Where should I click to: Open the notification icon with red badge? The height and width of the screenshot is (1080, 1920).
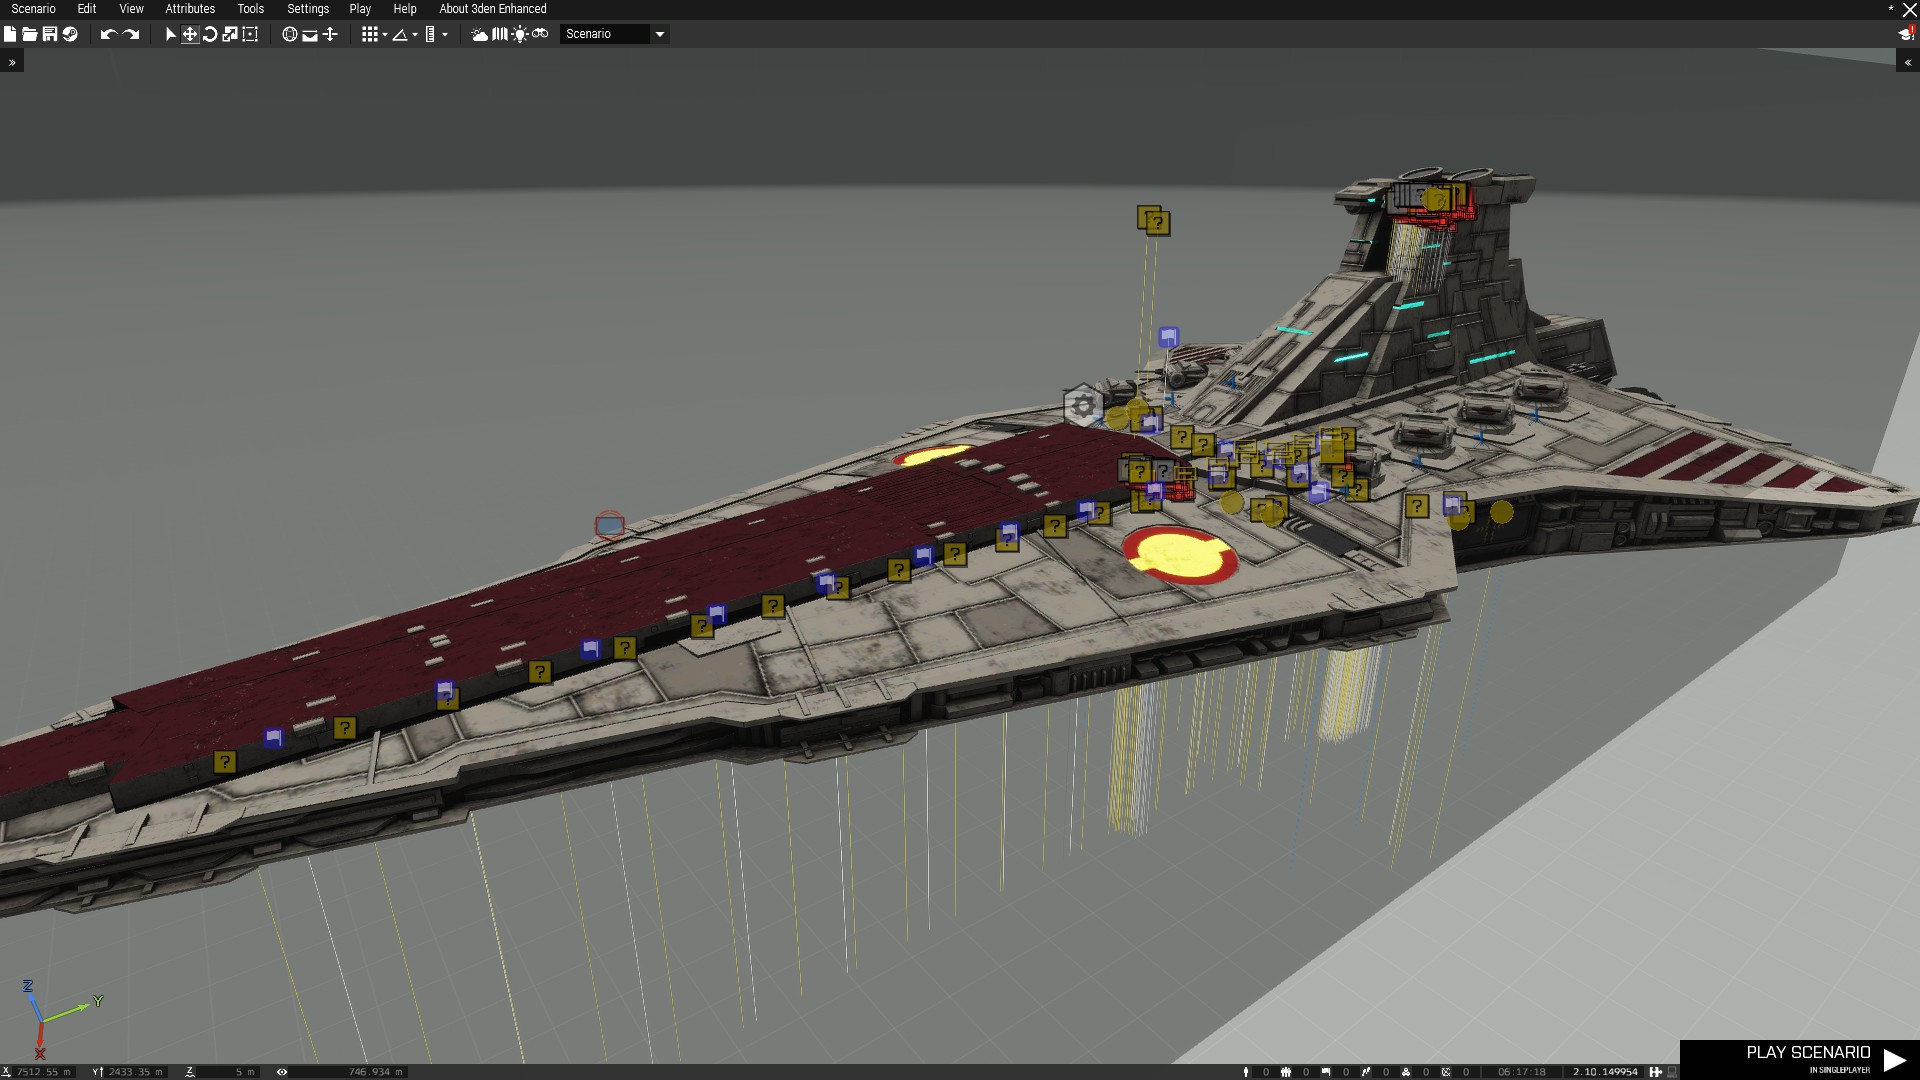click(1906, 34)
